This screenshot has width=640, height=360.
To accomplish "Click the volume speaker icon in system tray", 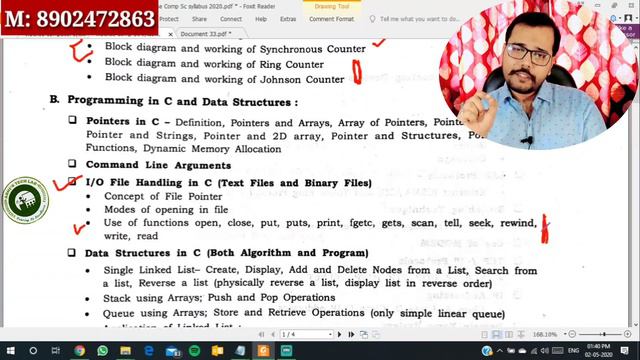I will tap(545, 351).
